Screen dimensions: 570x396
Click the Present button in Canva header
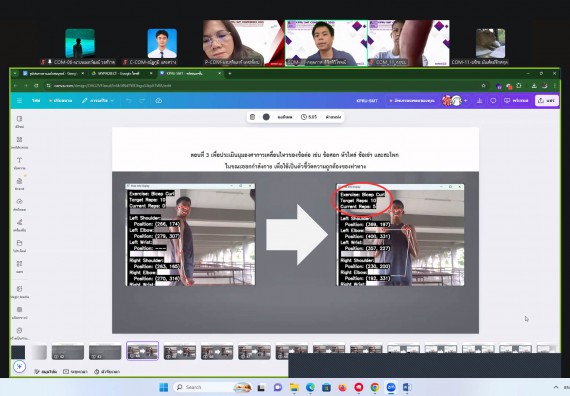tap(516, 100)
